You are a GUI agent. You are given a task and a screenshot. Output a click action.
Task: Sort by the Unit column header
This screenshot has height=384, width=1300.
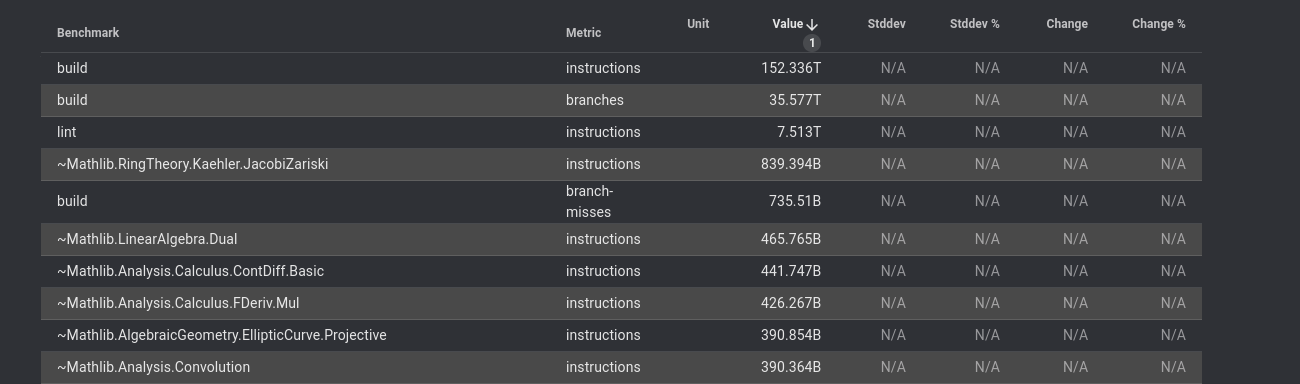pos(698,24)
